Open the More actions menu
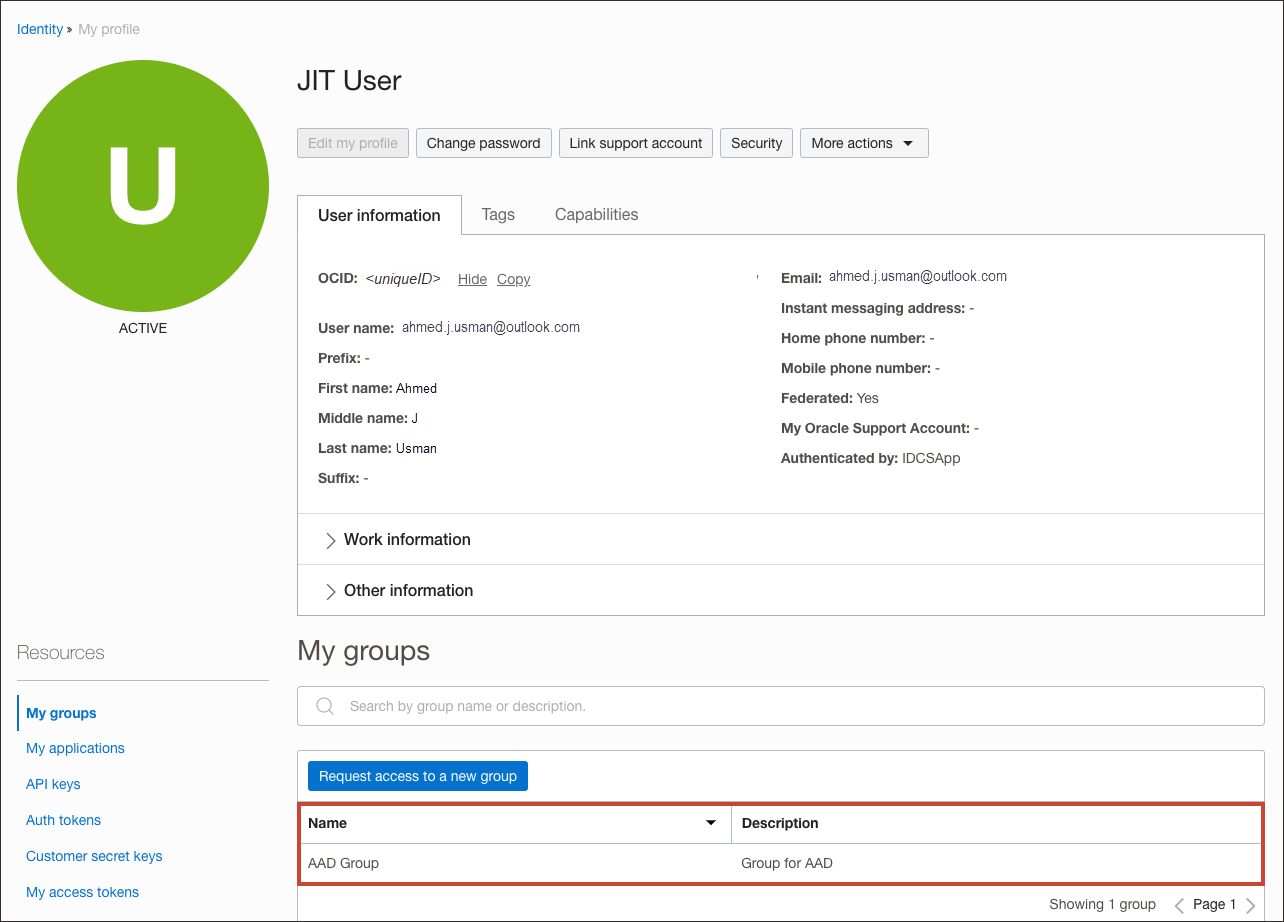 (x=863, y=142)
